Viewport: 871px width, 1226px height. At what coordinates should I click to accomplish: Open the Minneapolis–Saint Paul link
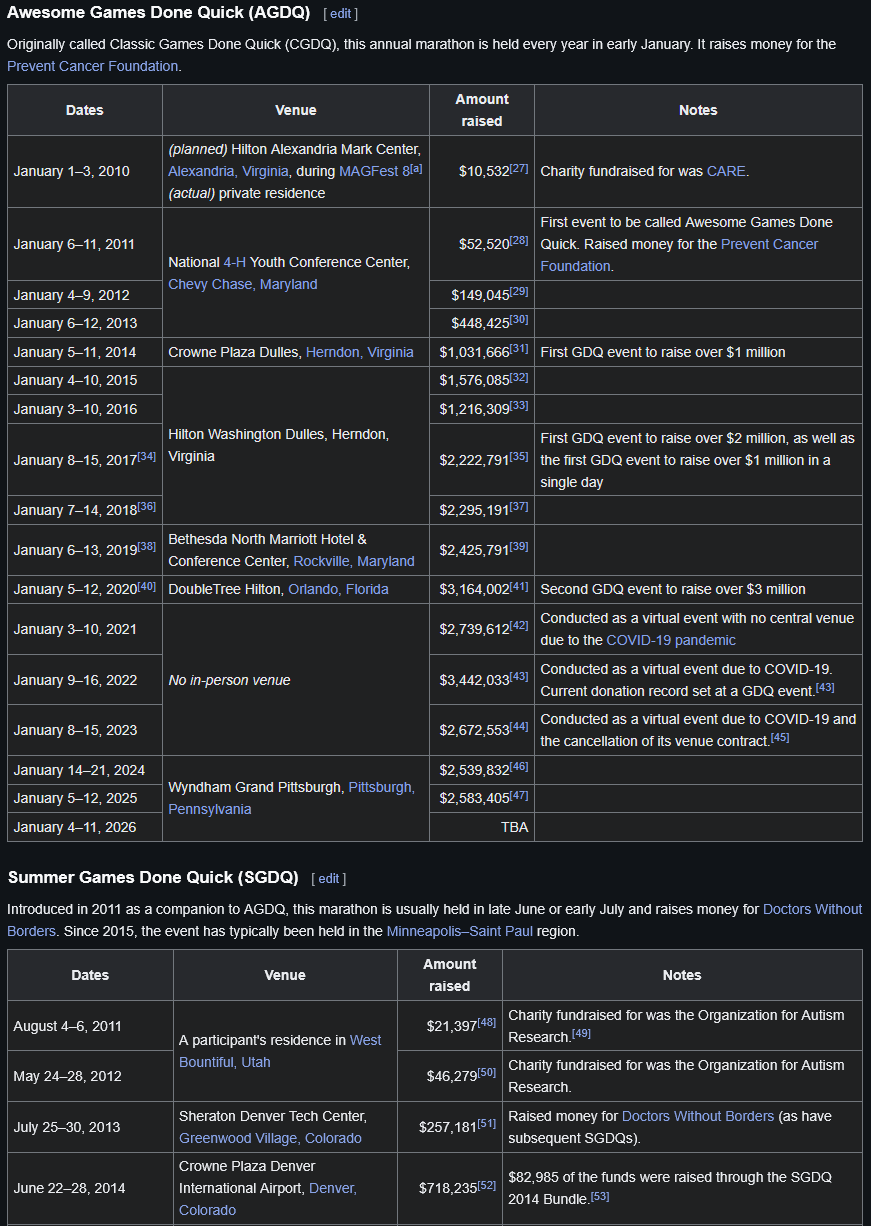pos(460,931)
